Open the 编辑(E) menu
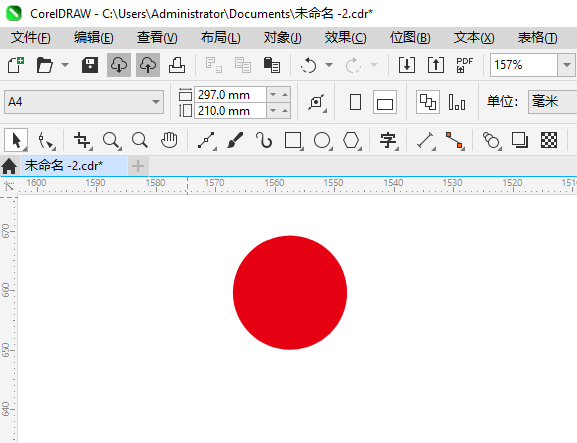 point(93,38)
